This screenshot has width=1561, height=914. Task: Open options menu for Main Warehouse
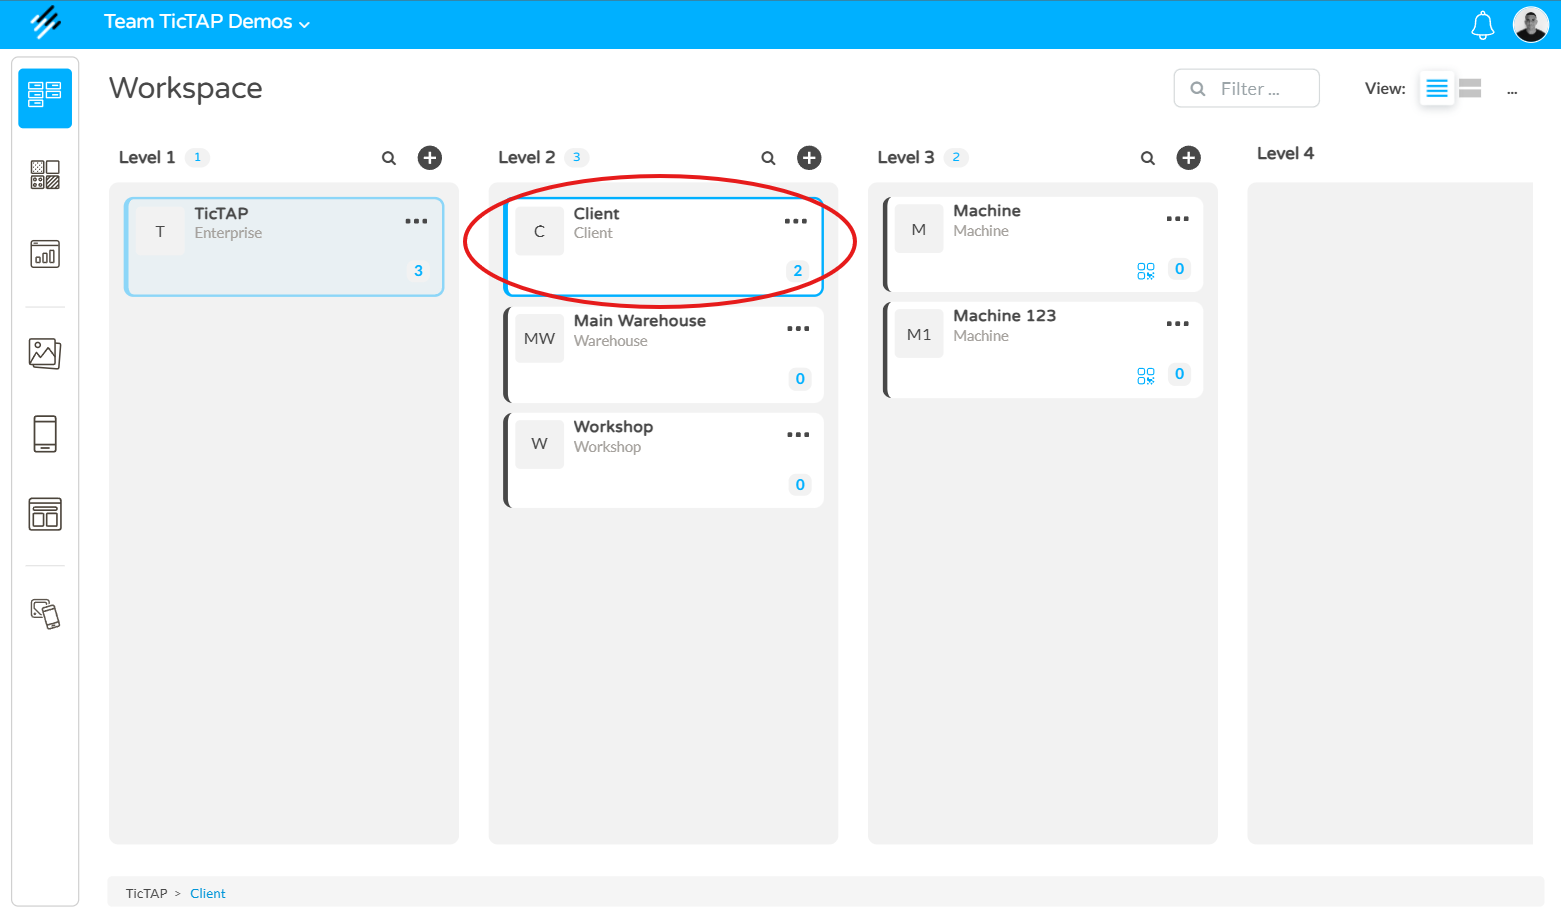(798, 329)
